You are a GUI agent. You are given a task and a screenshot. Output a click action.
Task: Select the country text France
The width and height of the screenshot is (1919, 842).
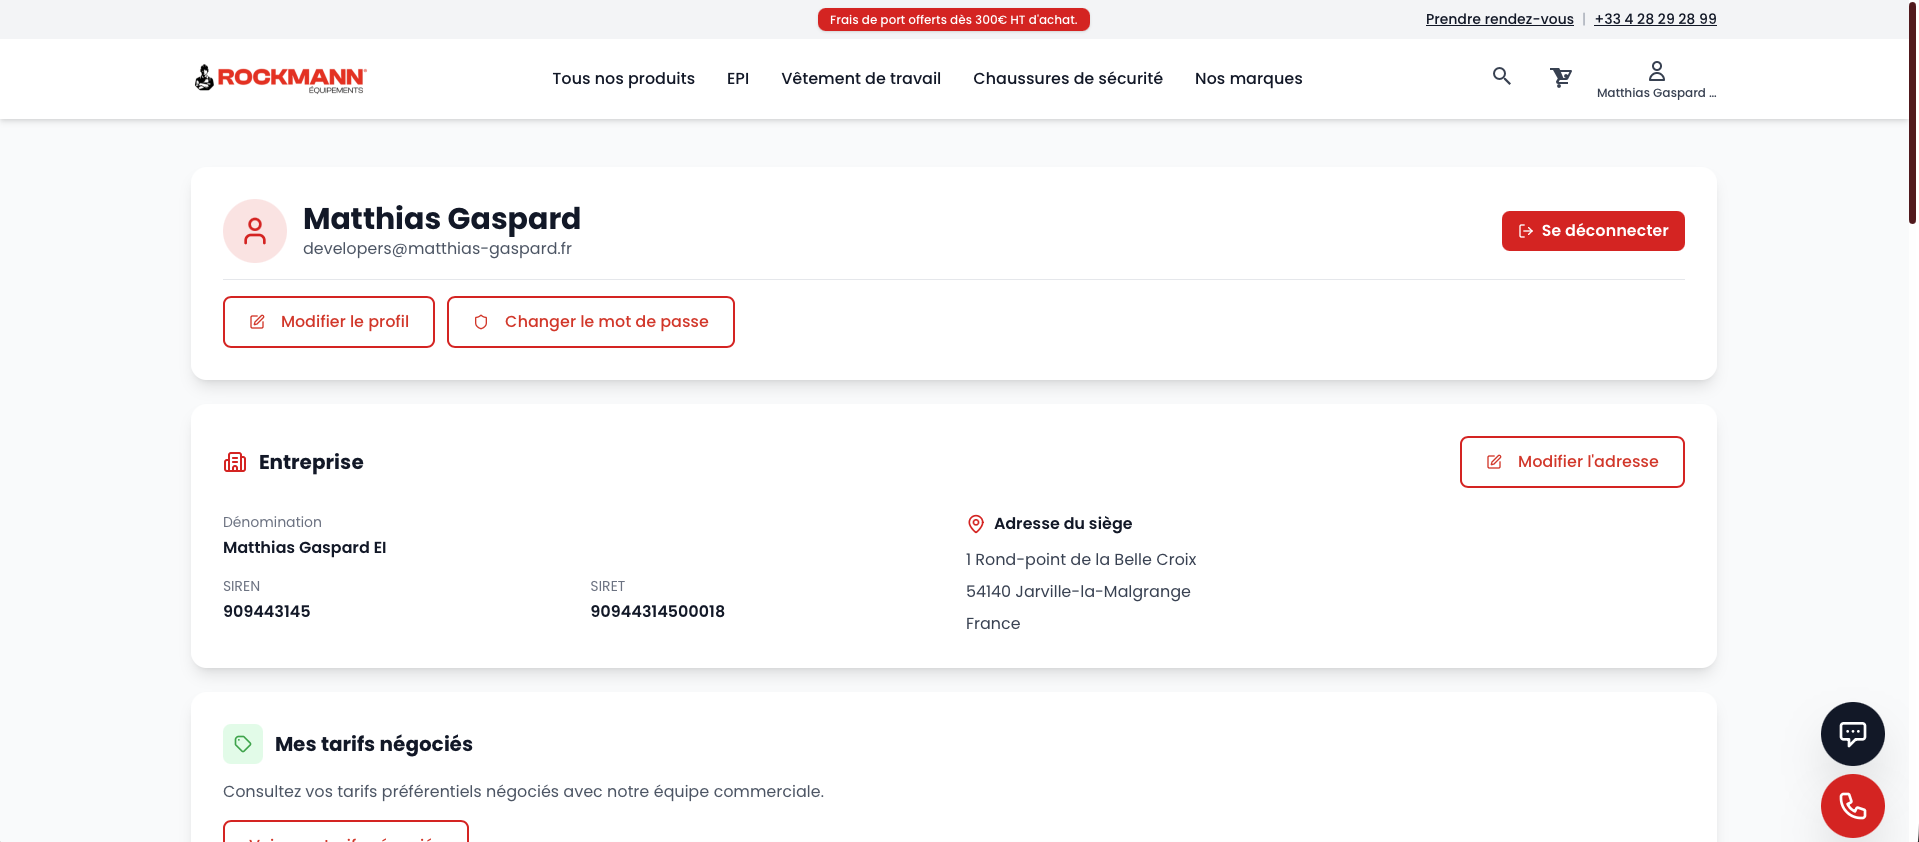(x=993, y=624)
